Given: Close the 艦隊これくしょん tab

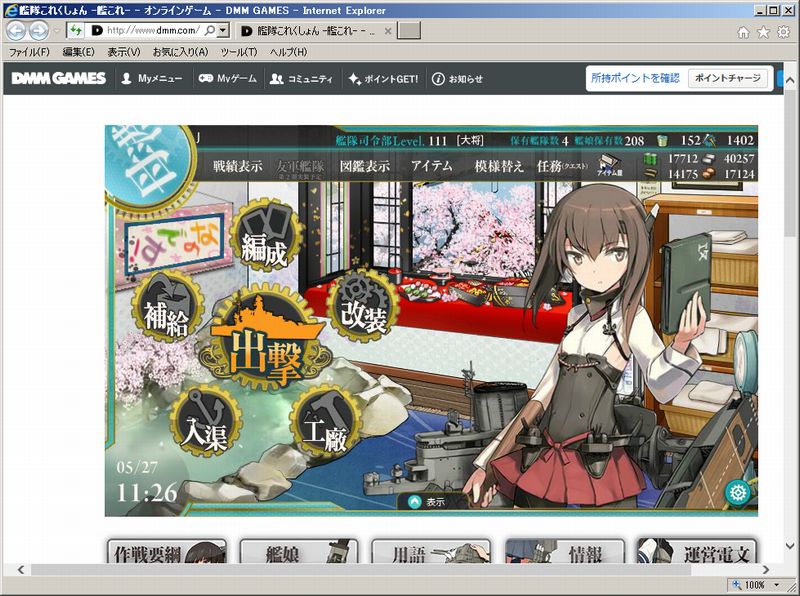Looking at the screenshot, I should (388, 31).
